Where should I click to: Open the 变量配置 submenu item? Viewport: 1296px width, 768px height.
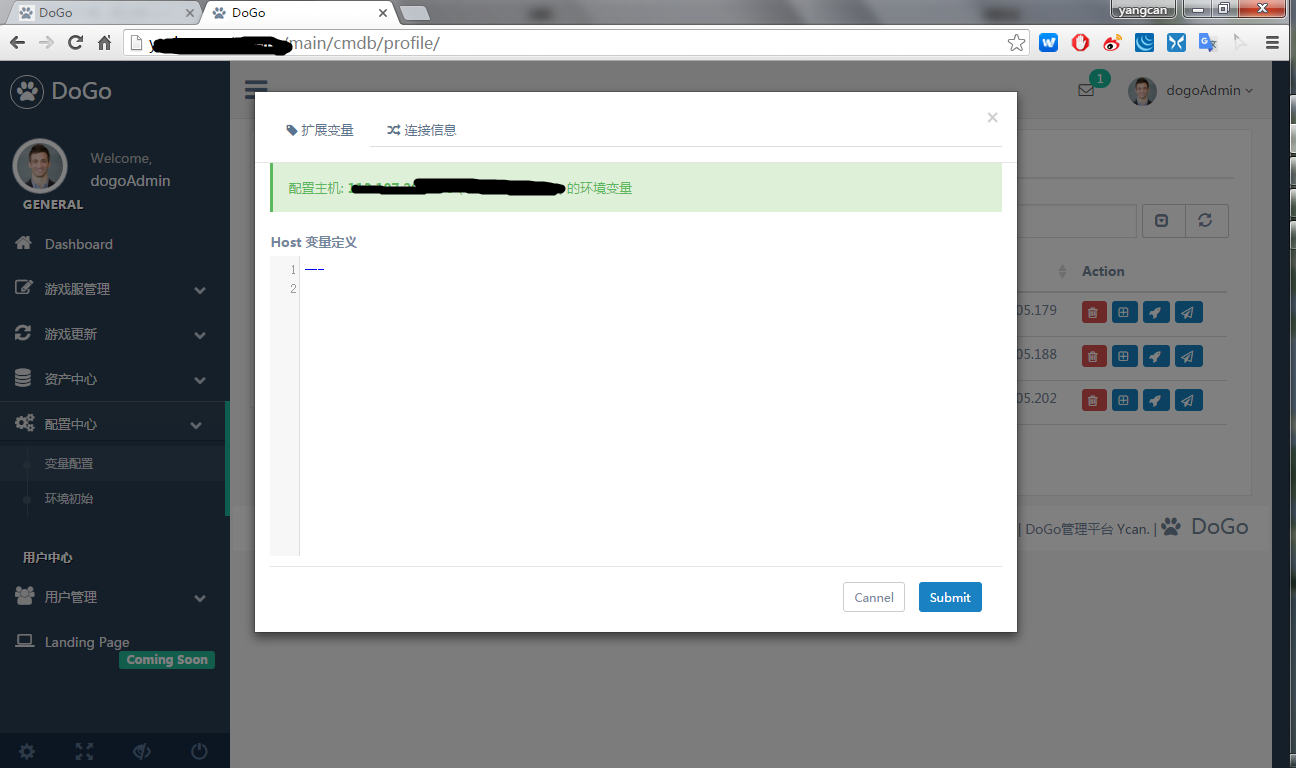click(69, 464)
